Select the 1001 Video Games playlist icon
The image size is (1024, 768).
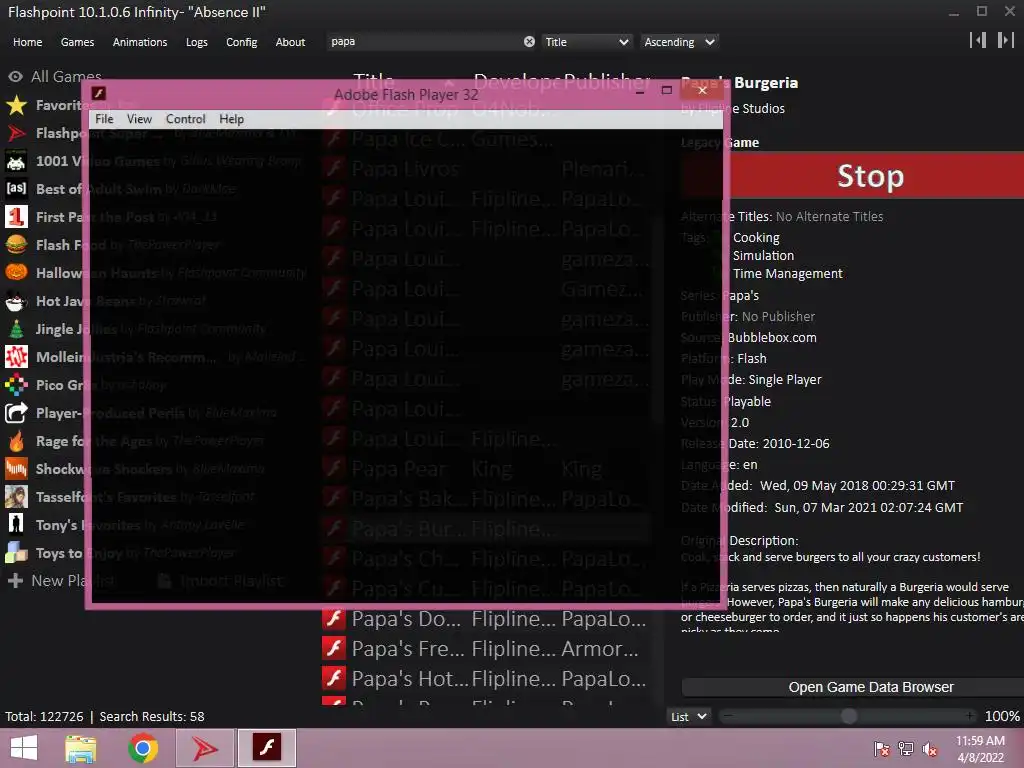(x=16, y=161)
